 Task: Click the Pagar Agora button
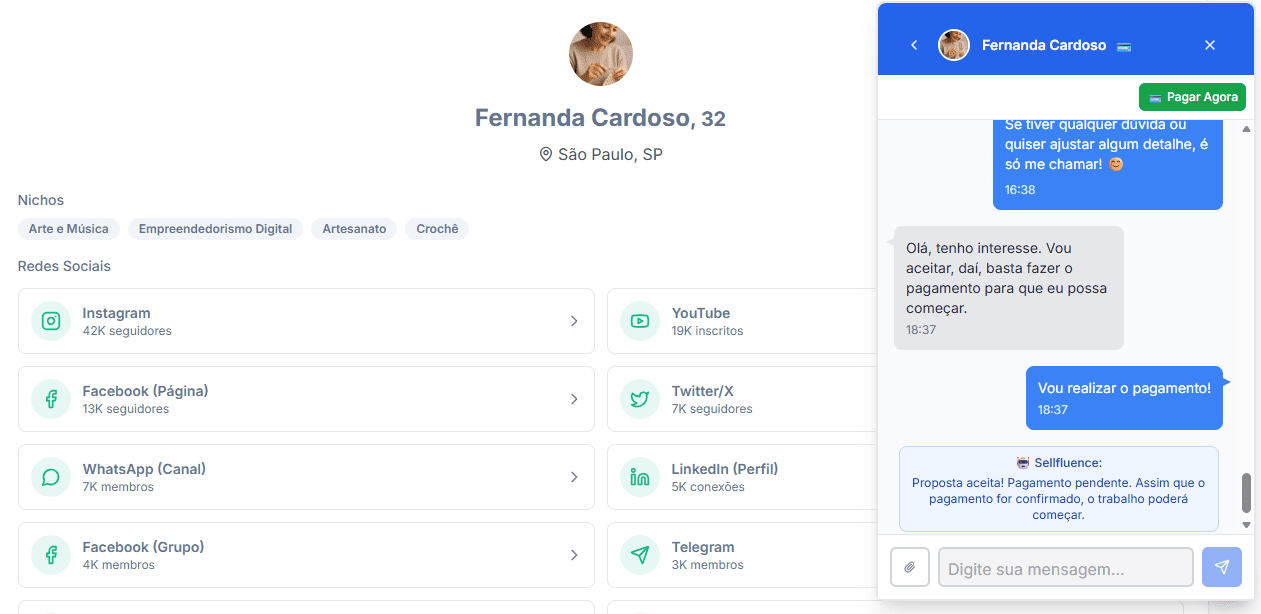point(1192,97)
